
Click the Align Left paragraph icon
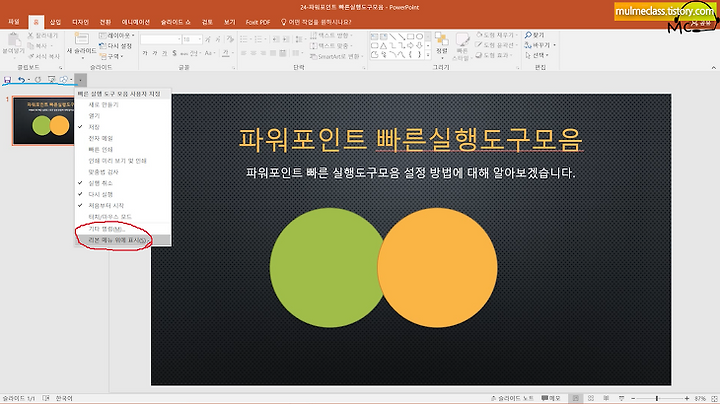click(243, 53)
